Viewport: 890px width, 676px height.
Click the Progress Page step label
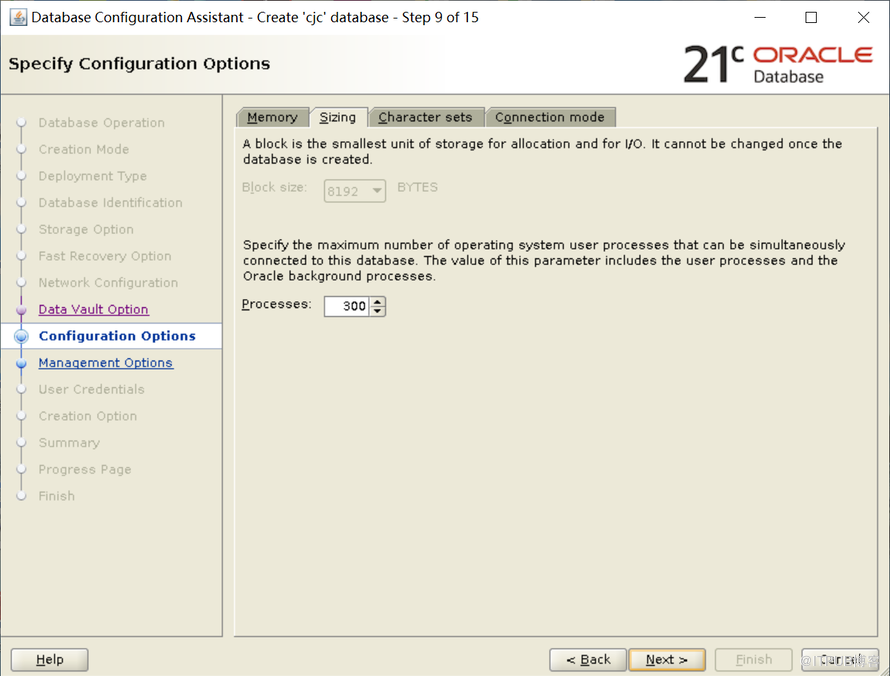85,469
